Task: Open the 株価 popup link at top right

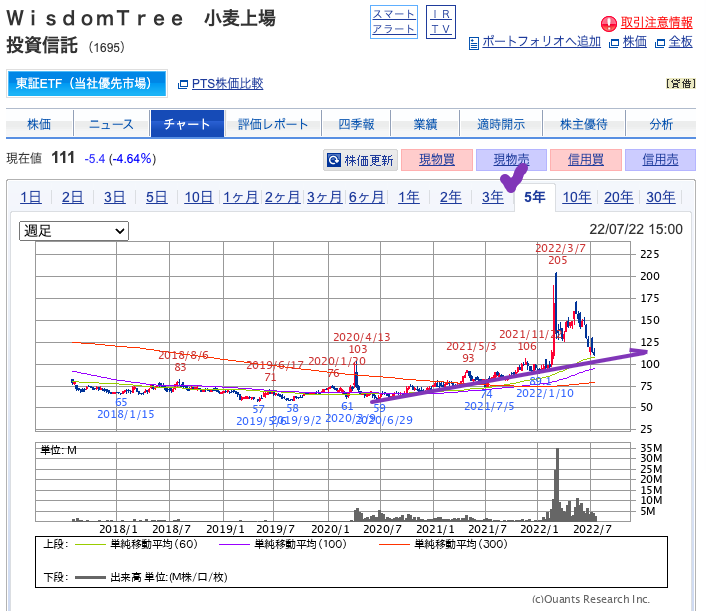Action: [x=635, y=42]
